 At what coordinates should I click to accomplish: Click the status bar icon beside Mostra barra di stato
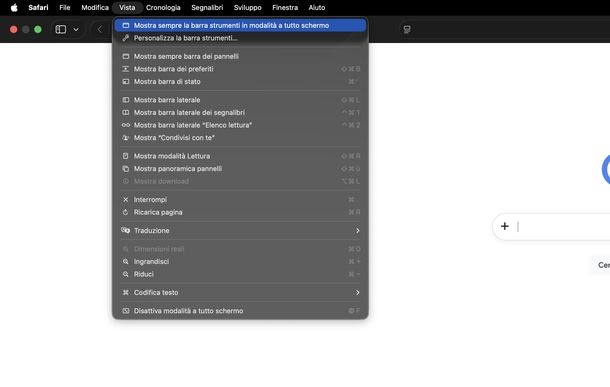pos(126,82)
